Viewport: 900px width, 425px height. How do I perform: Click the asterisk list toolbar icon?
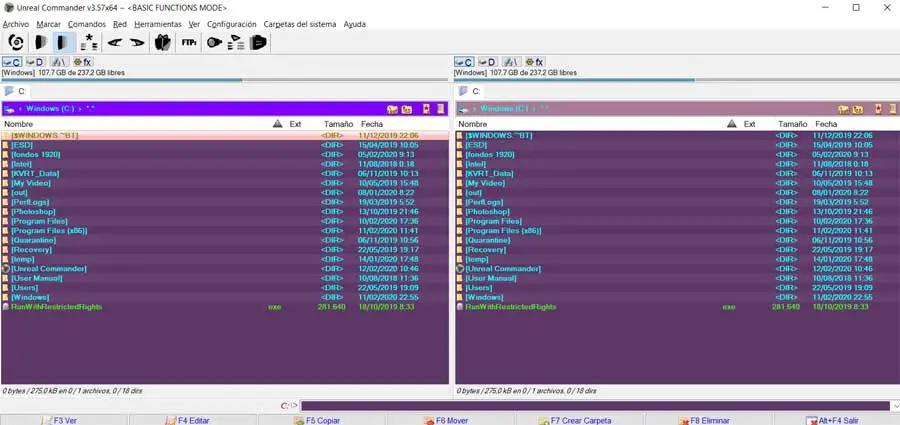click(x=89, y=42)
